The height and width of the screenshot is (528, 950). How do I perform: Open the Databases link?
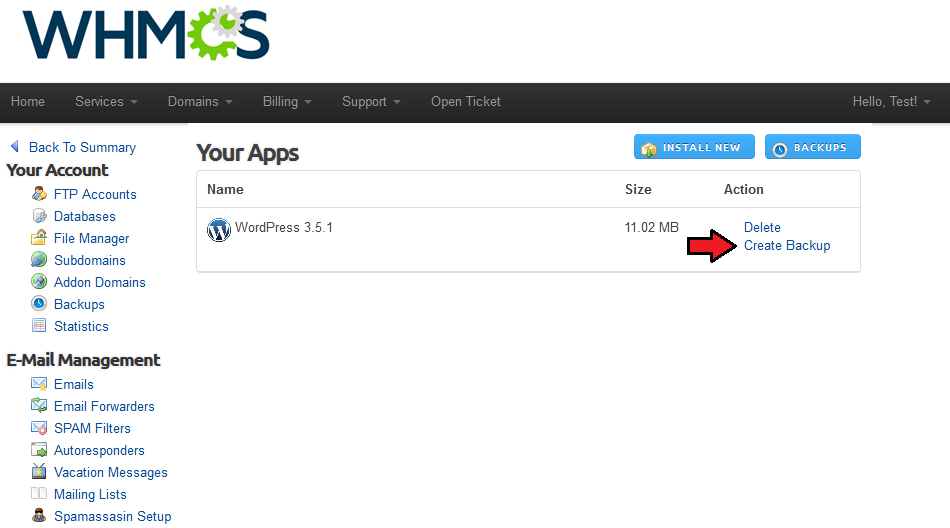coord(85,216)
